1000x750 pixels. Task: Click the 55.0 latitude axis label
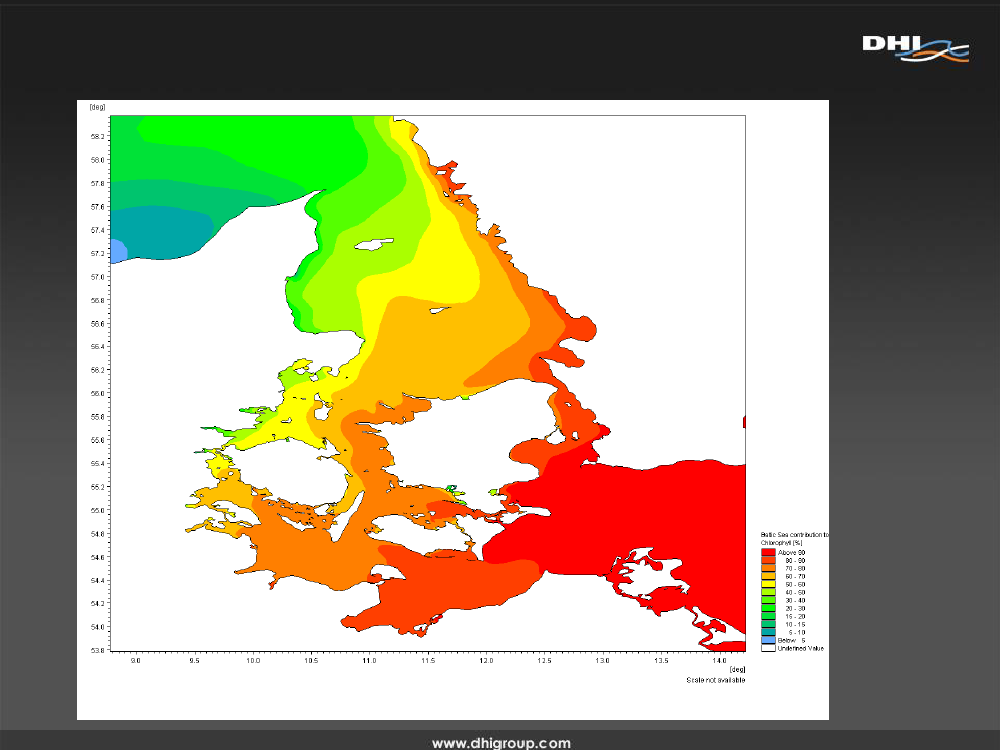click(x=98, y=511)
